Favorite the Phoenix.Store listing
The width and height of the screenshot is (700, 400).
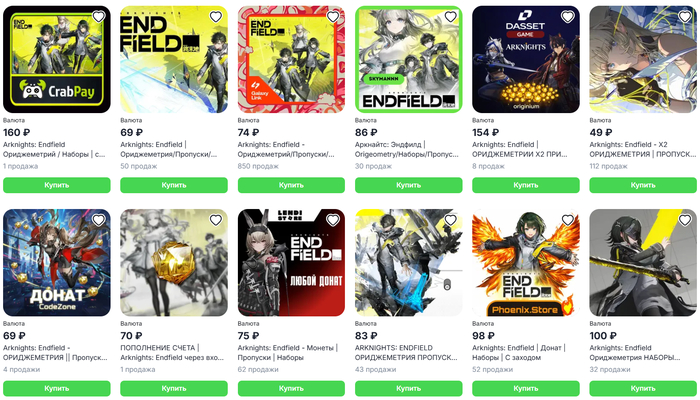567,220
